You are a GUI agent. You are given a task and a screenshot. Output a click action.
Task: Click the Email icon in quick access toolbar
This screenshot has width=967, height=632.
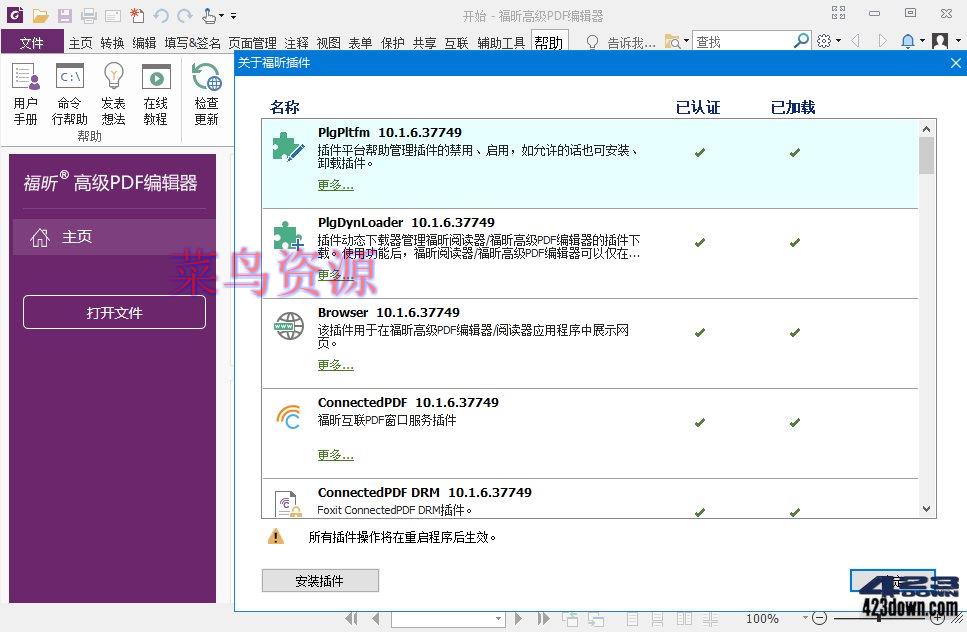coord(113,15)
